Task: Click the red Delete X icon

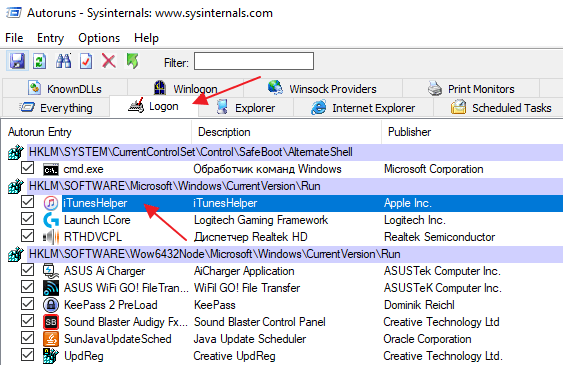Action: (109, 61)
